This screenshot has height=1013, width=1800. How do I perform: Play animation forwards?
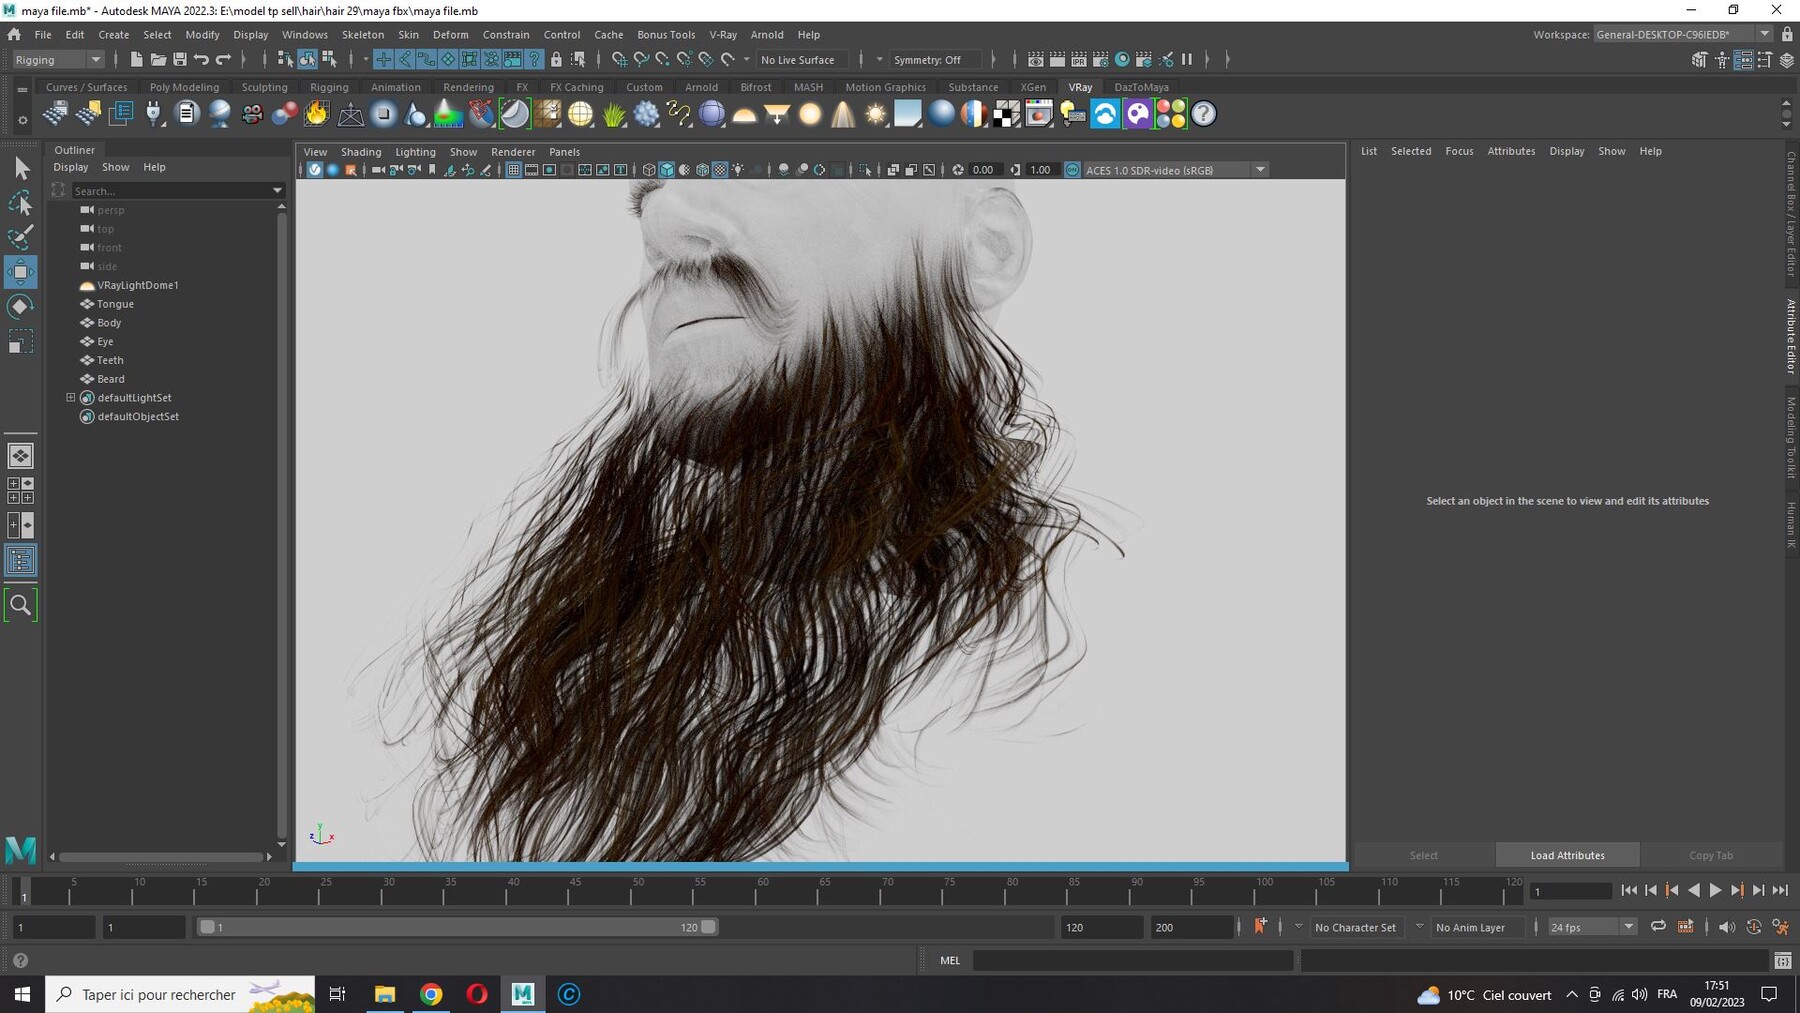[x=1715, y=890]
